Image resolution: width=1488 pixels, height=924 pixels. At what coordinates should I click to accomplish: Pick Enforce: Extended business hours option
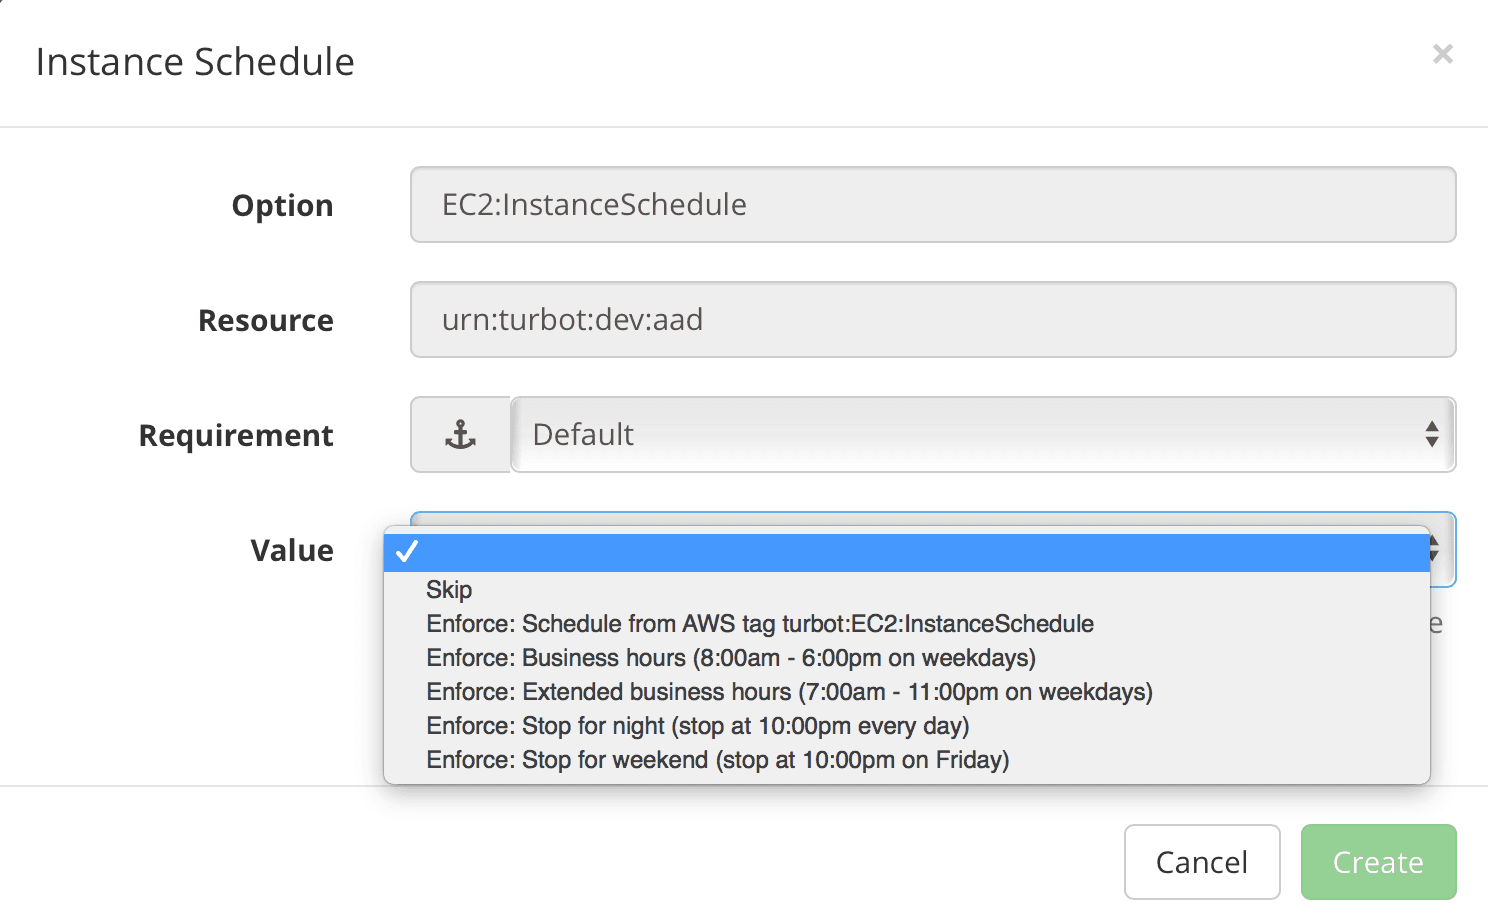907,692
